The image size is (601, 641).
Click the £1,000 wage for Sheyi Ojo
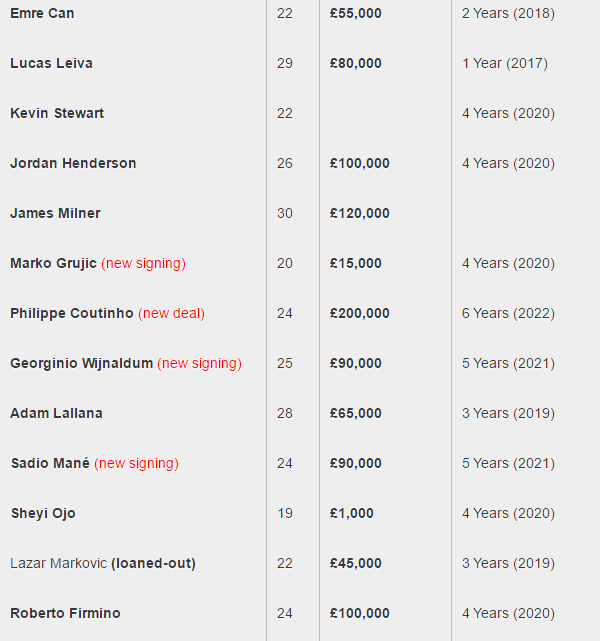(x=352, y=513)
